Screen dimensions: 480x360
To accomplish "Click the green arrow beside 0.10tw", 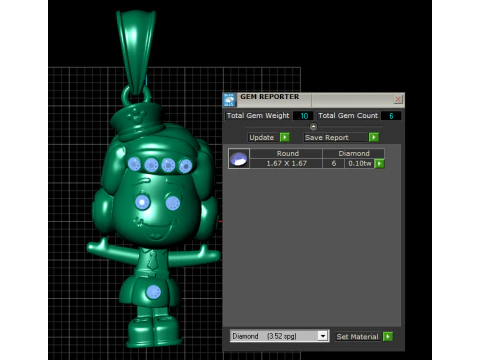I will point(379,163).
